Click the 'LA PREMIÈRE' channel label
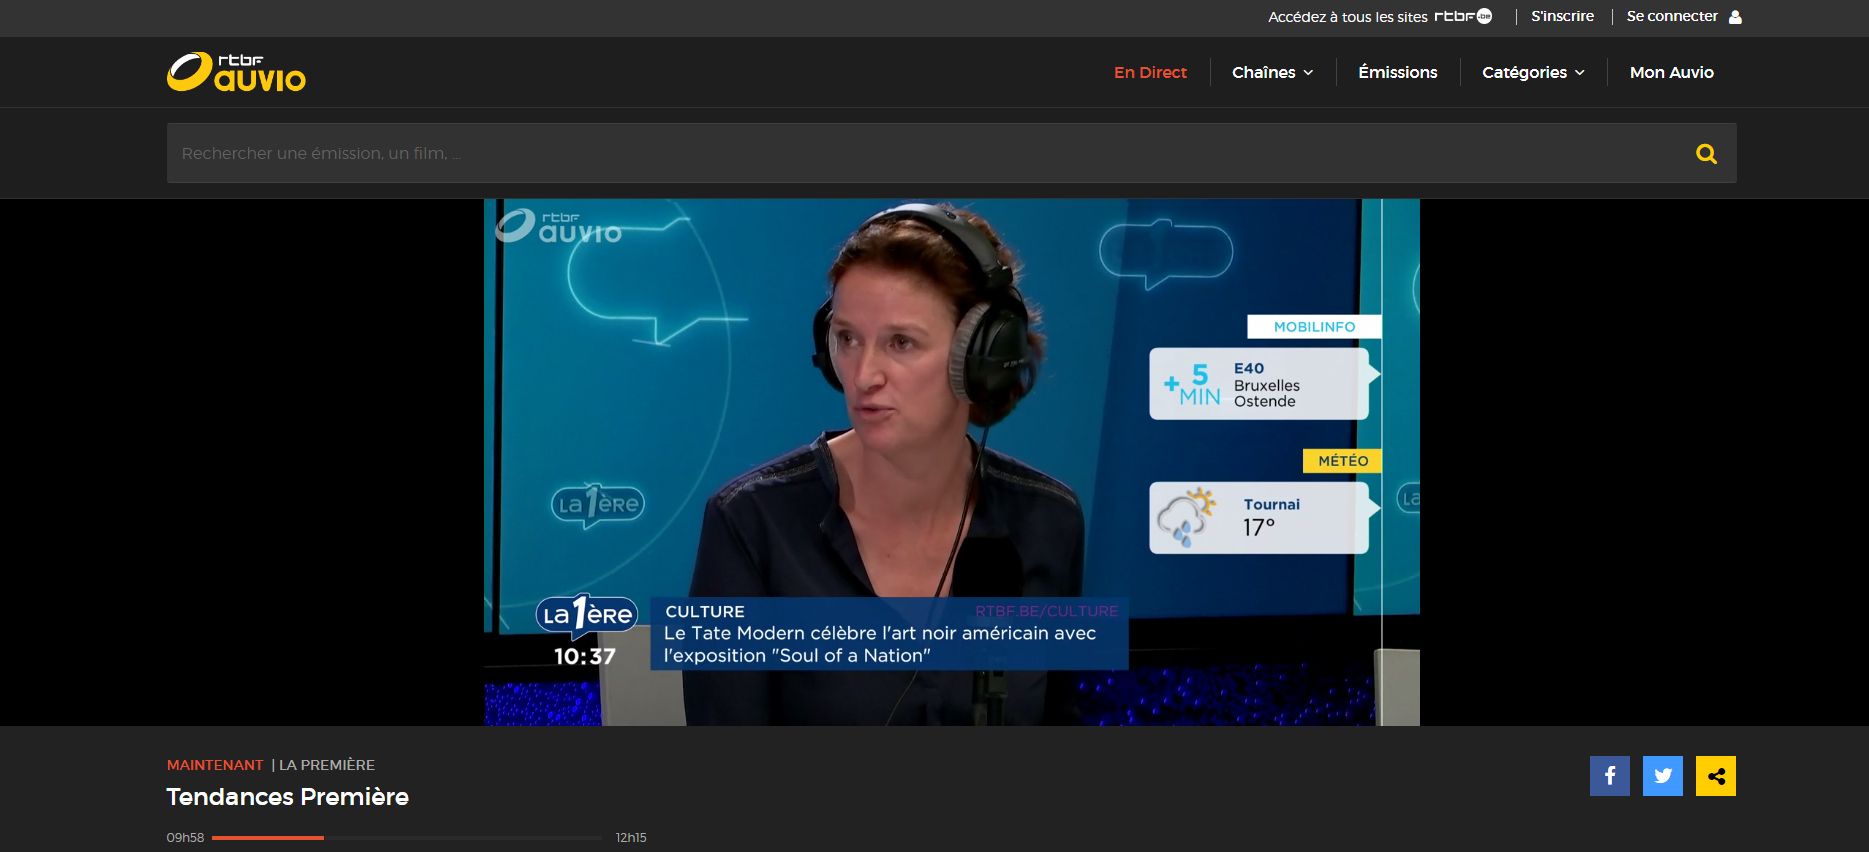 327,765
